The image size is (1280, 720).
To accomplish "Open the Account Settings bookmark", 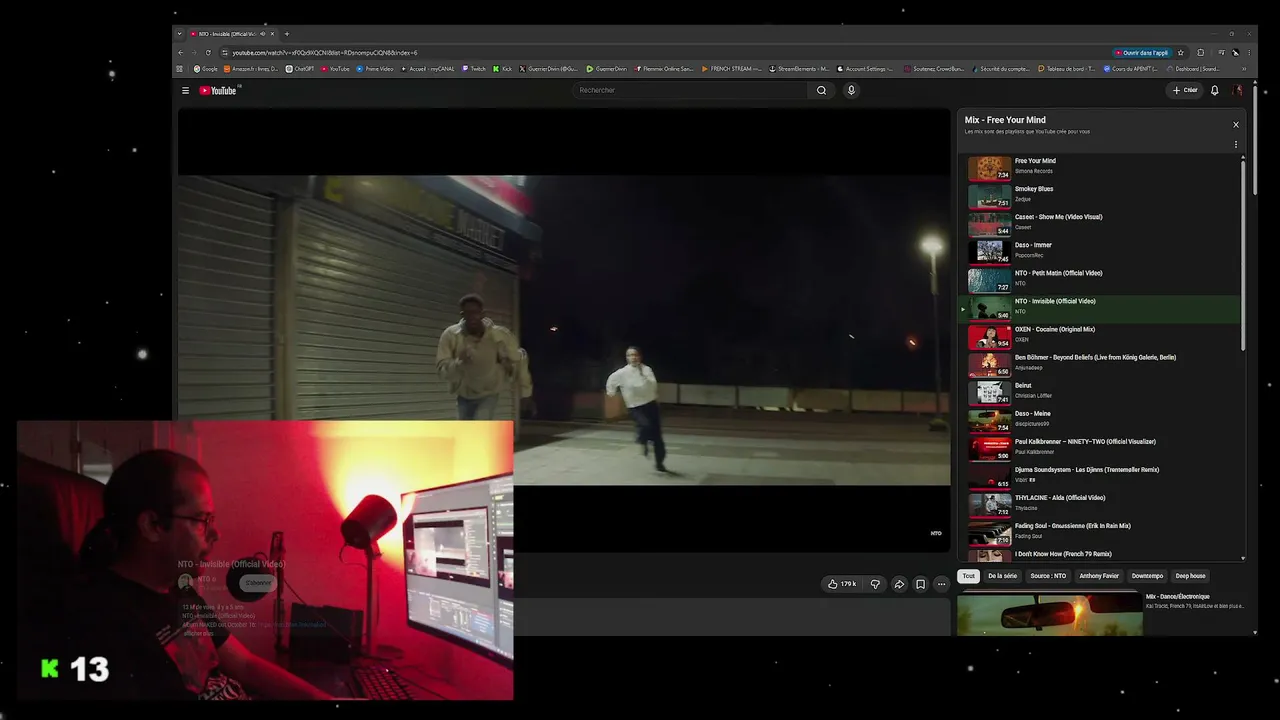I will 865,69.
